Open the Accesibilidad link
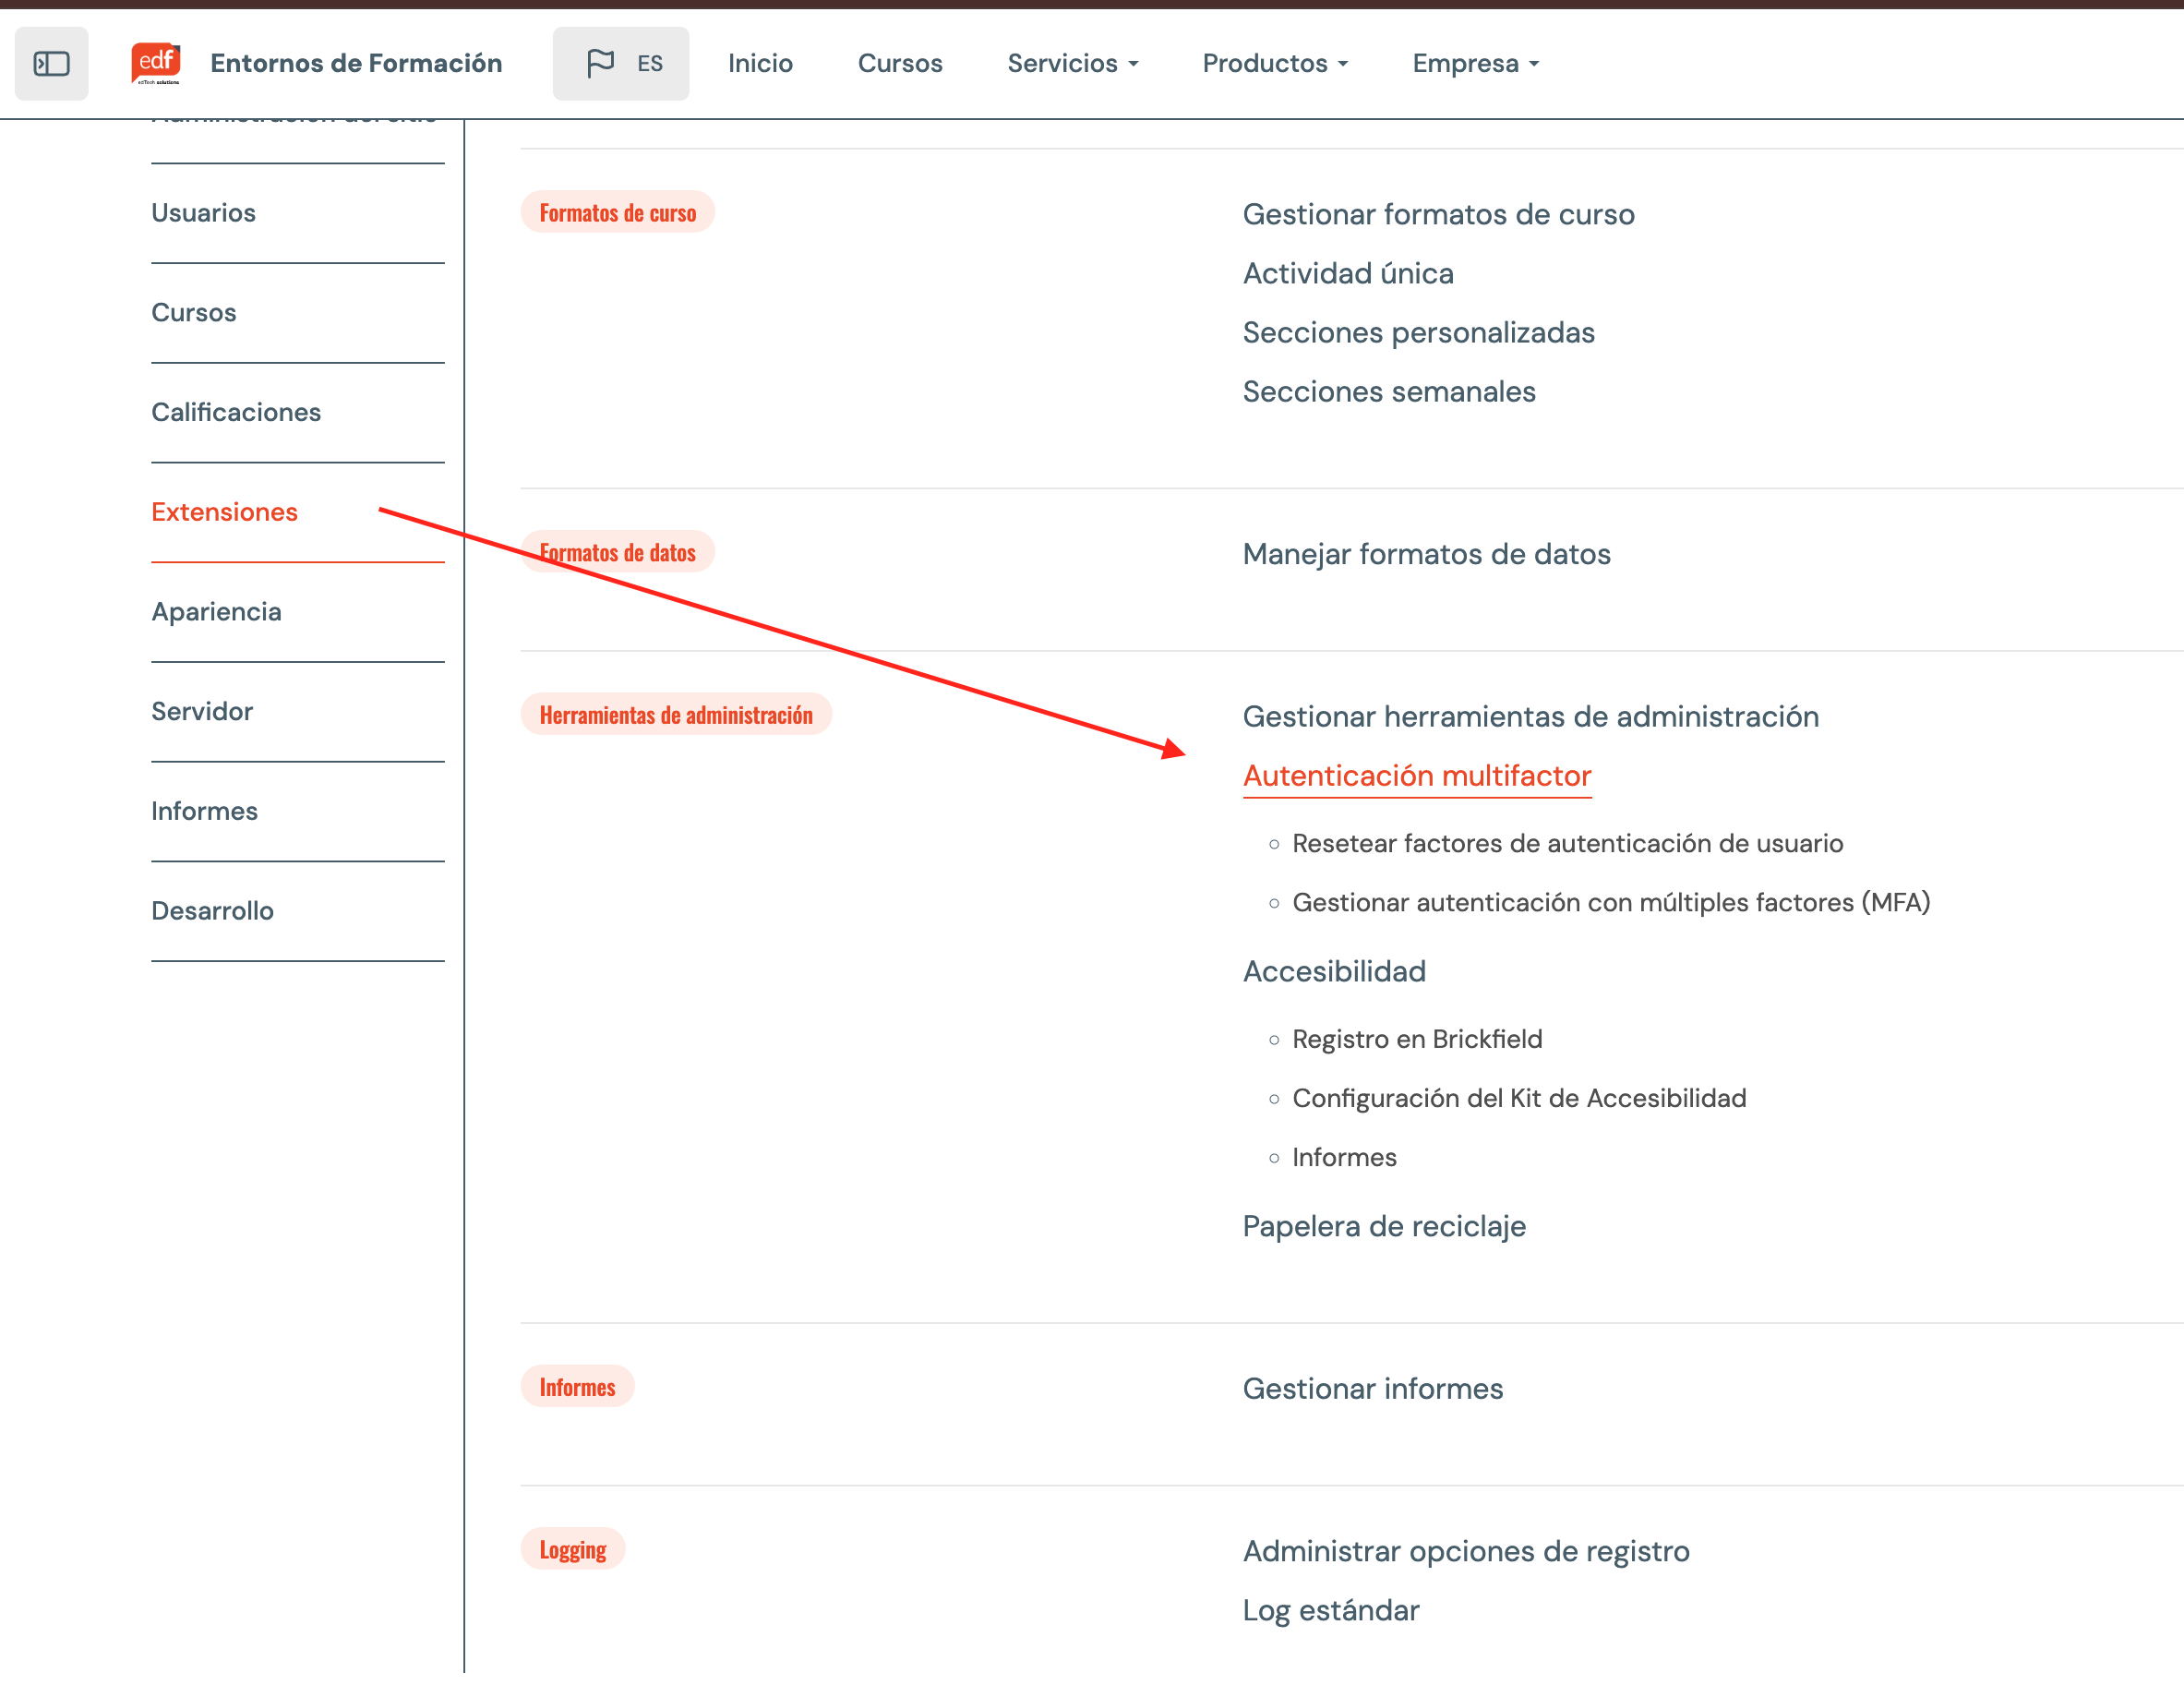This screenshot has width=2184, height=1697. [1334, 971]
